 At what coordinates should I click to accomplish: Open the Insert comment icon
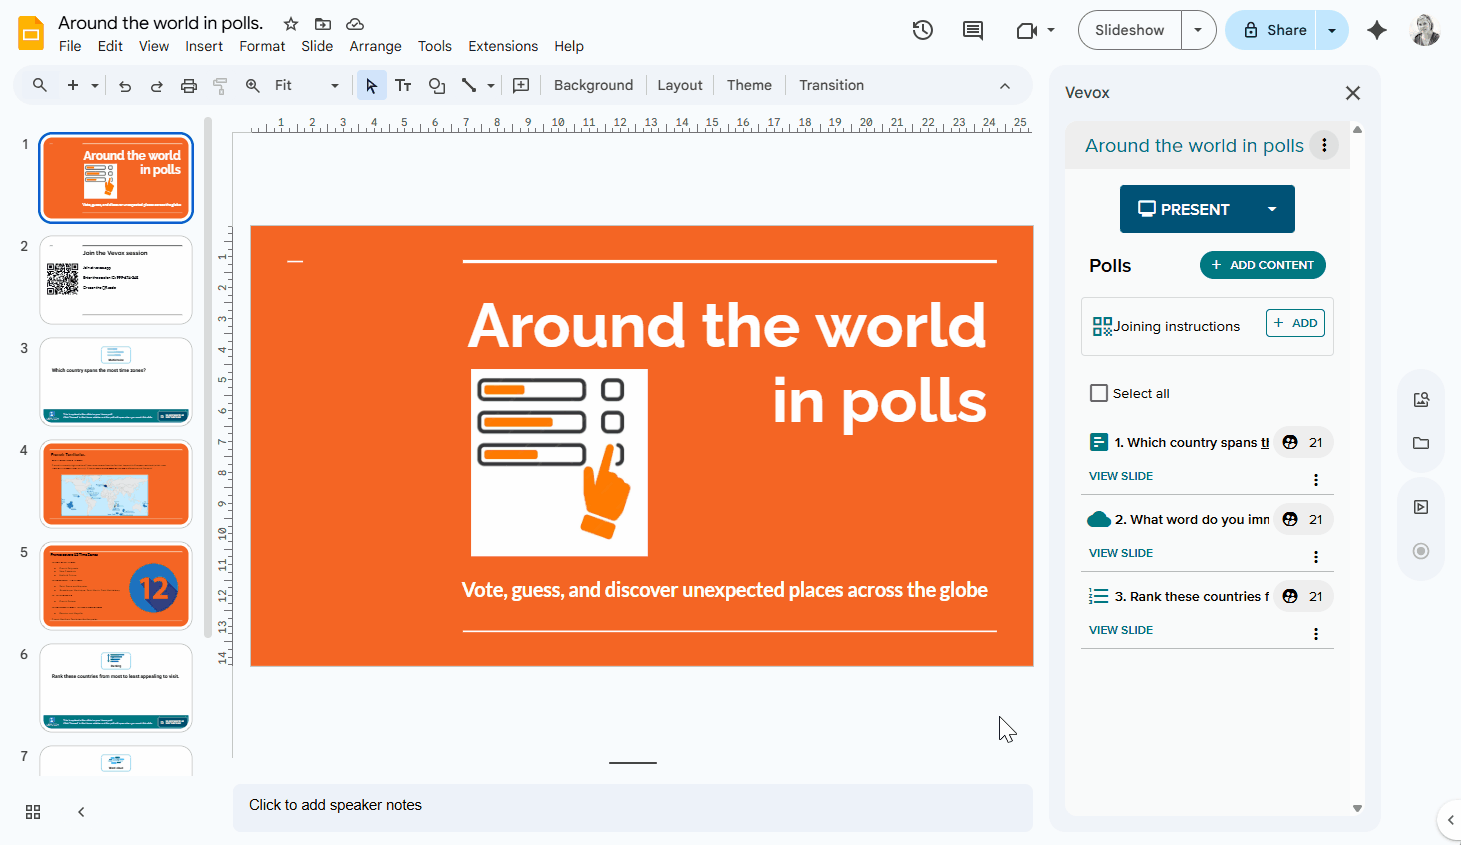point(972,30)
